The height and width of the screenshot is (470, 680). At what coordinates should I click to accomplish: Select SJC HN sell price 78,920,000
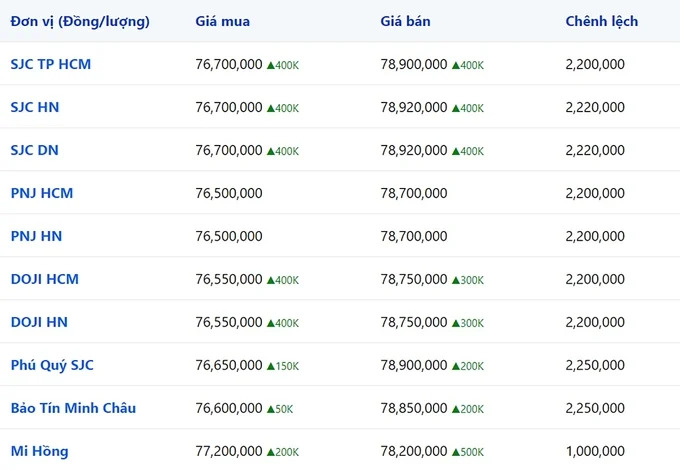[x=414, y=107]
